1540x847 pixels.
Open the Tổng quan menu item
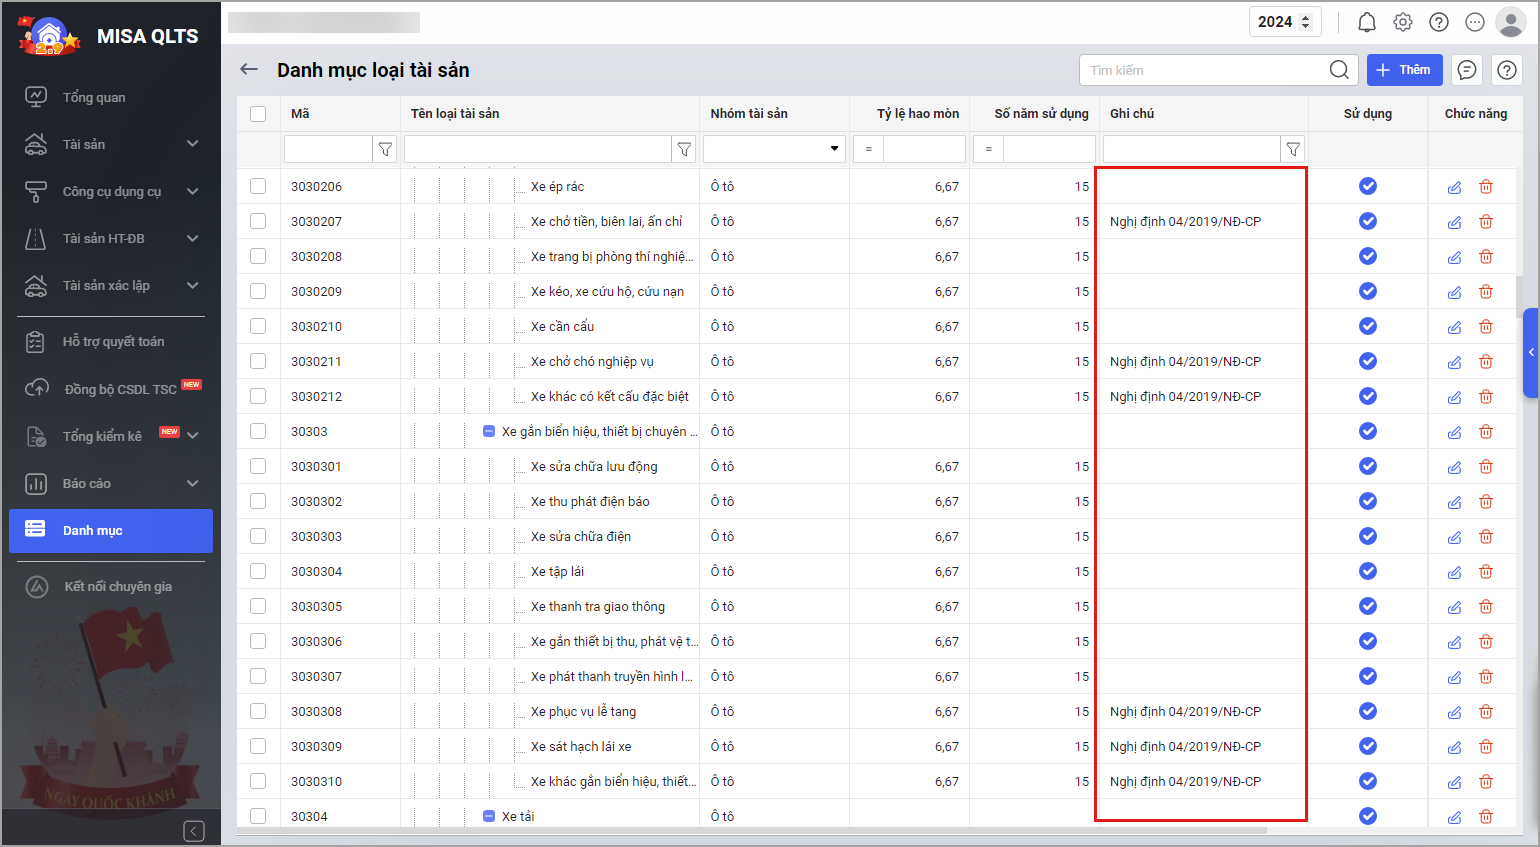pyautogui.click(x=94, y=97)
